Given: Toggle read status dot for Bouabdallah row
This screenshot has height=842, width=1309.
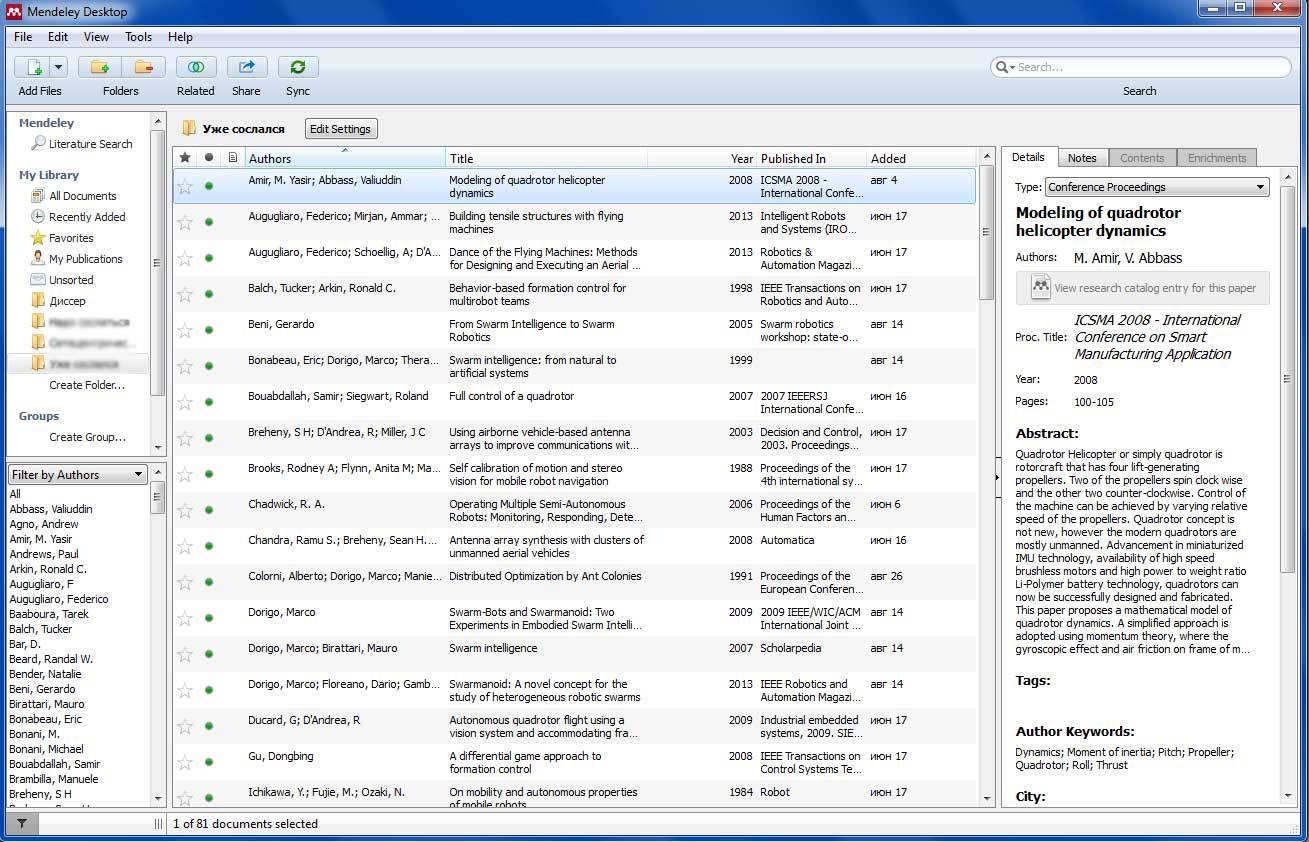Looking at the screenshot, I should pos(208,402).
